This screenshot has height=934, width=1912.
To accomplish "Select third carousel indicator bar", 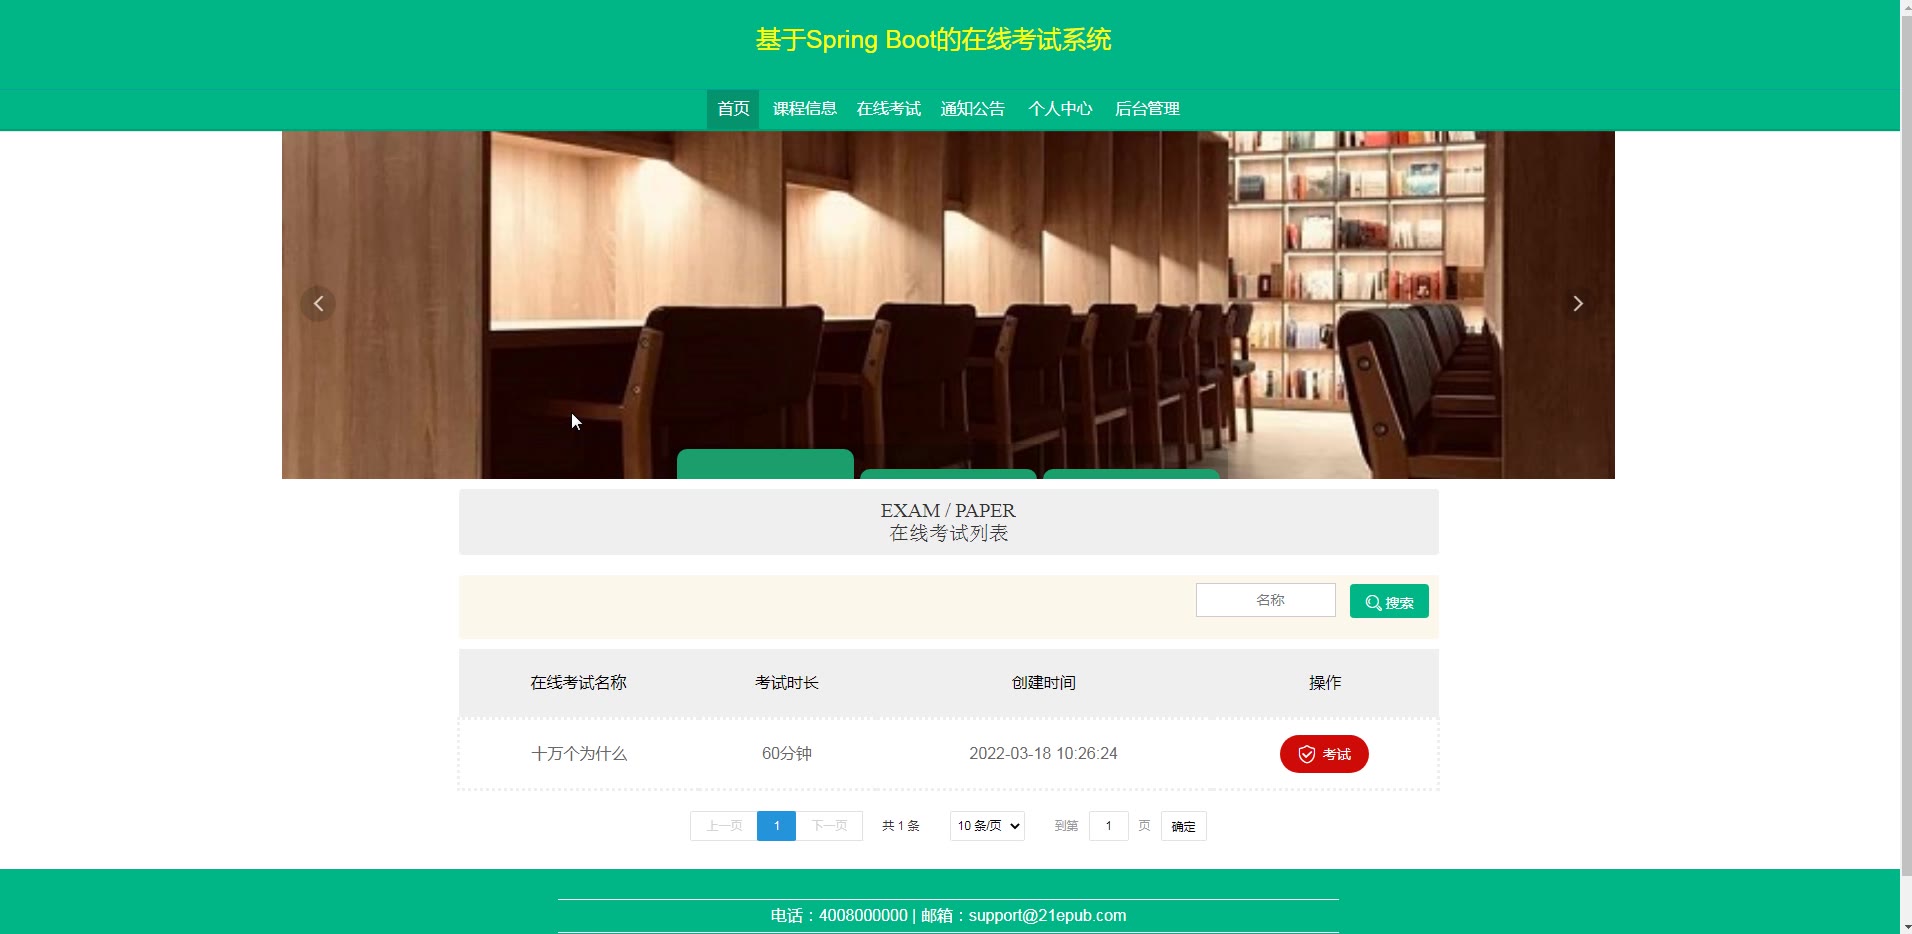I will tap(1131, 474).
